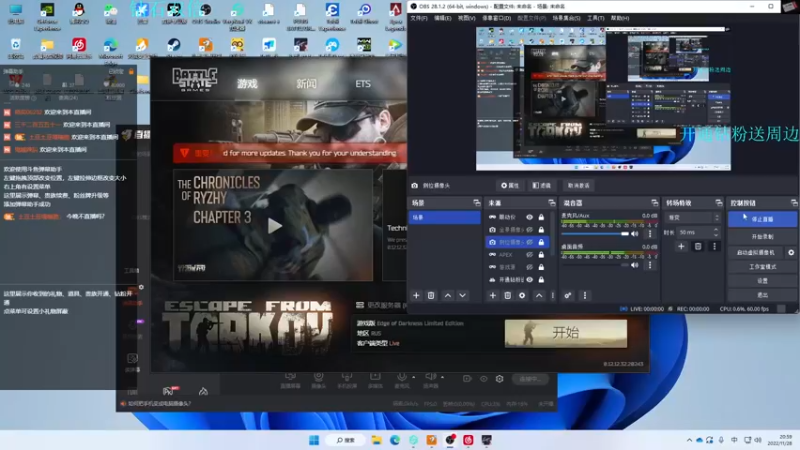The height and width of the screenshot is (450, 800).
Task: Open 麦克风/Aux three-dot options menu
Action: 649,234
